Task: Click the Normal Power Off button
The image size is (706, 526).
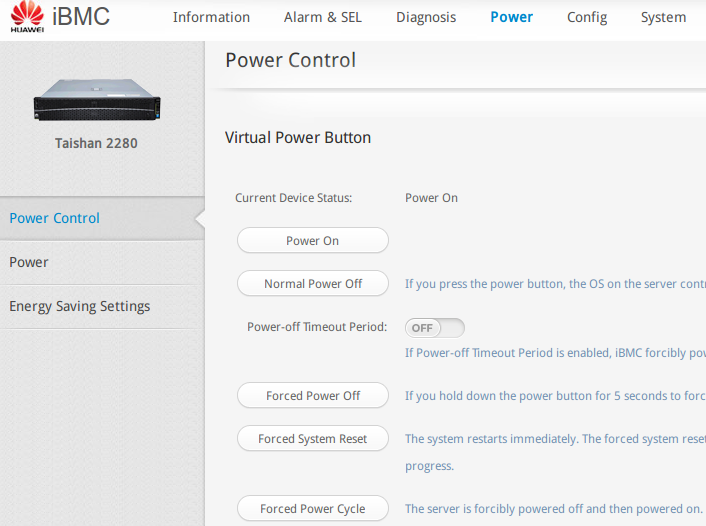Action: click(312, 283)
